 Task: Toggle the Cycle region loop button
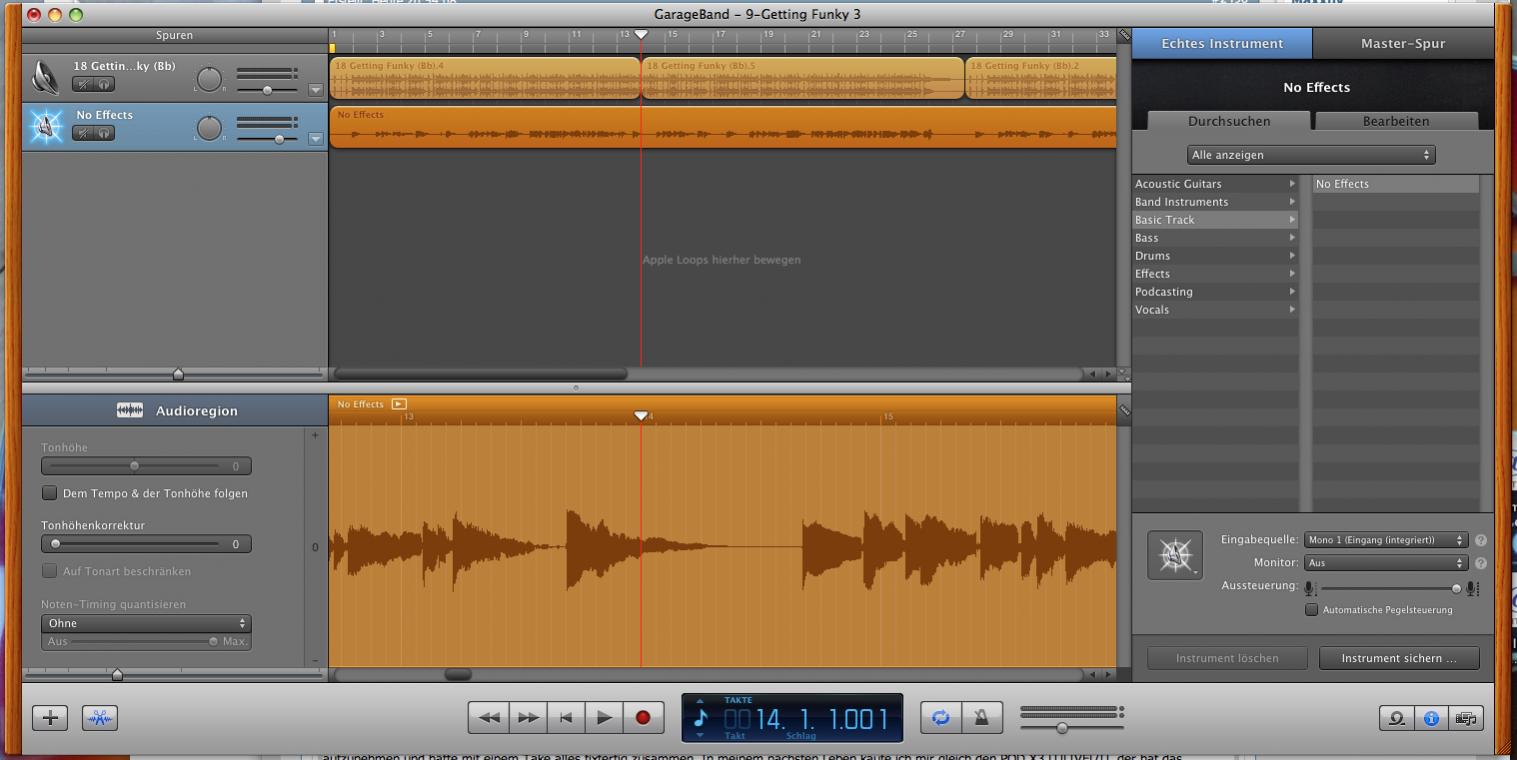[940, 717]
